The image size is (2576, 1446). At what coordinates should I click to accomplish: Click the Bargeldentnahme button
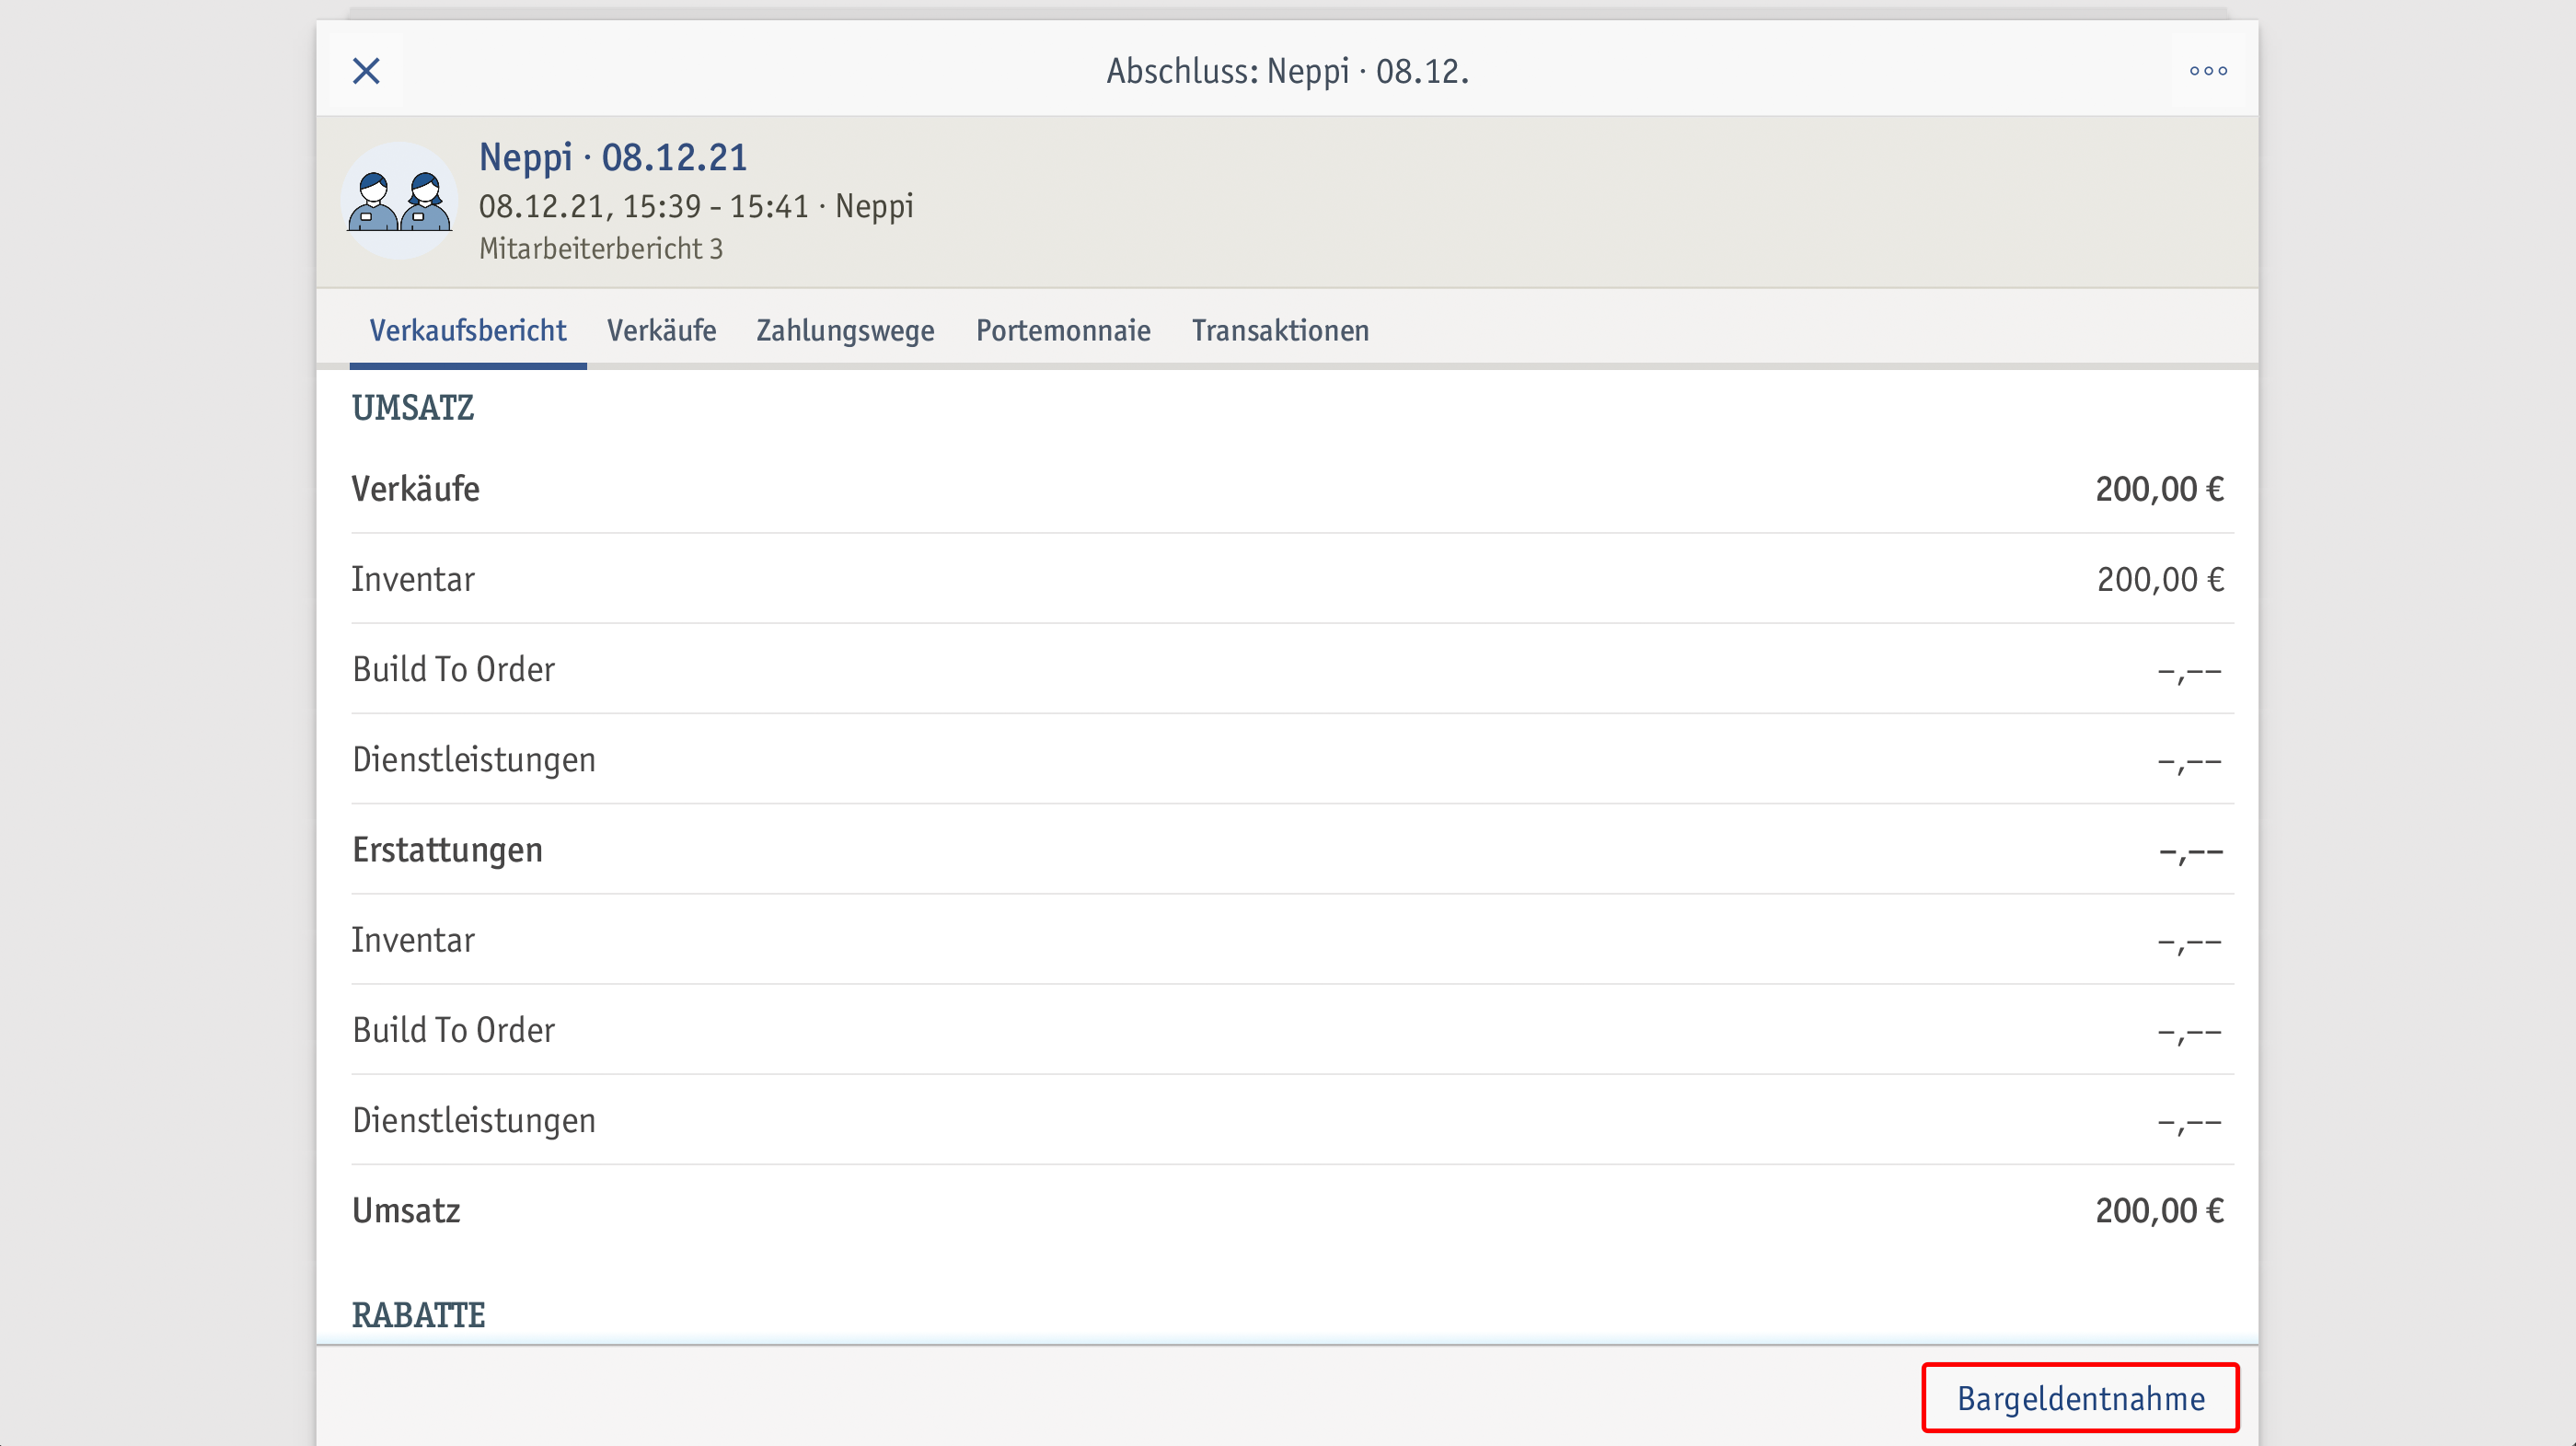(2080, 1398)
